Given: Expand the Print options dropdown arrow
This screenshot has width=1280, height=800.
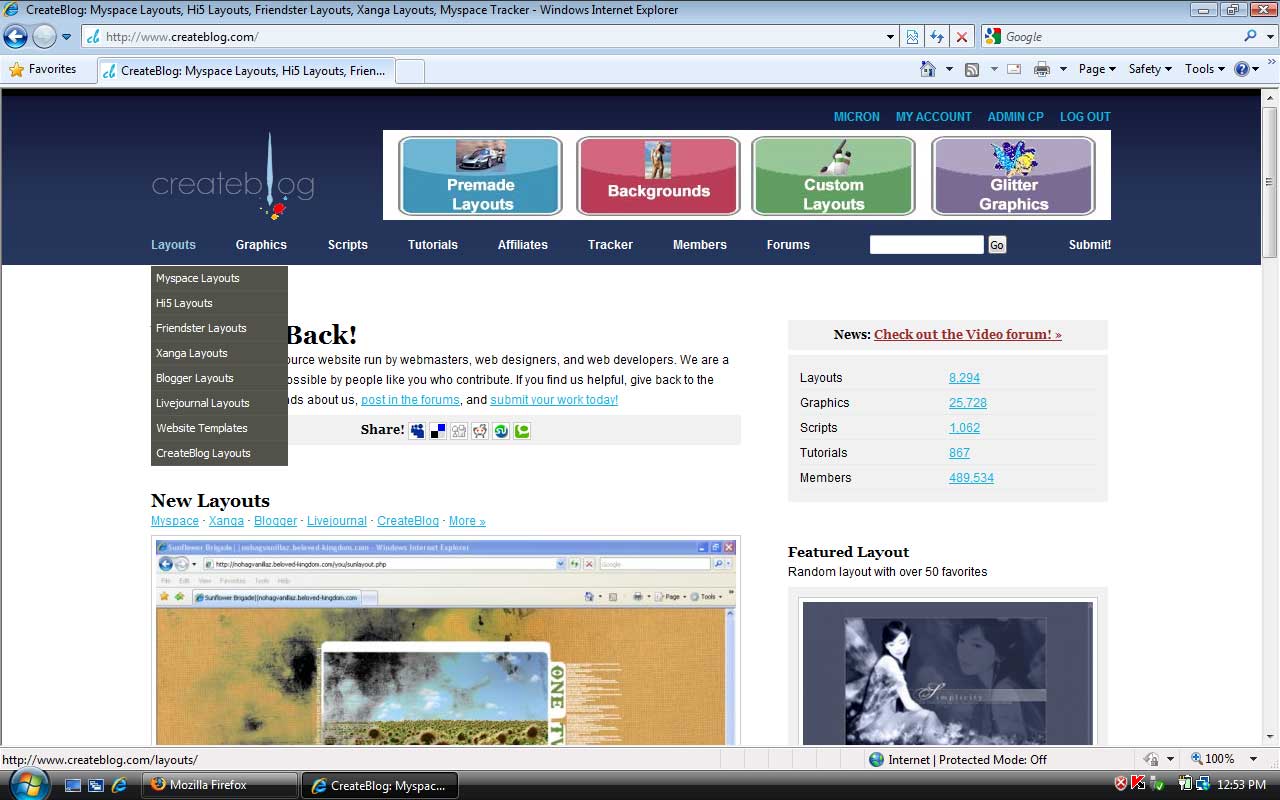Looking at the screenshot, I should point(1063,69).
